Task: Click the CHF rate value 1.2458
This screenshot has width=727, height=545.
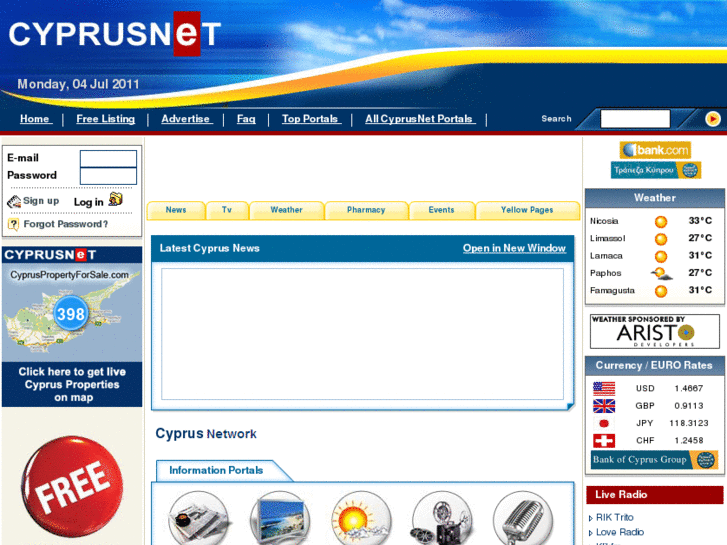Action: (x=689, y=441)
